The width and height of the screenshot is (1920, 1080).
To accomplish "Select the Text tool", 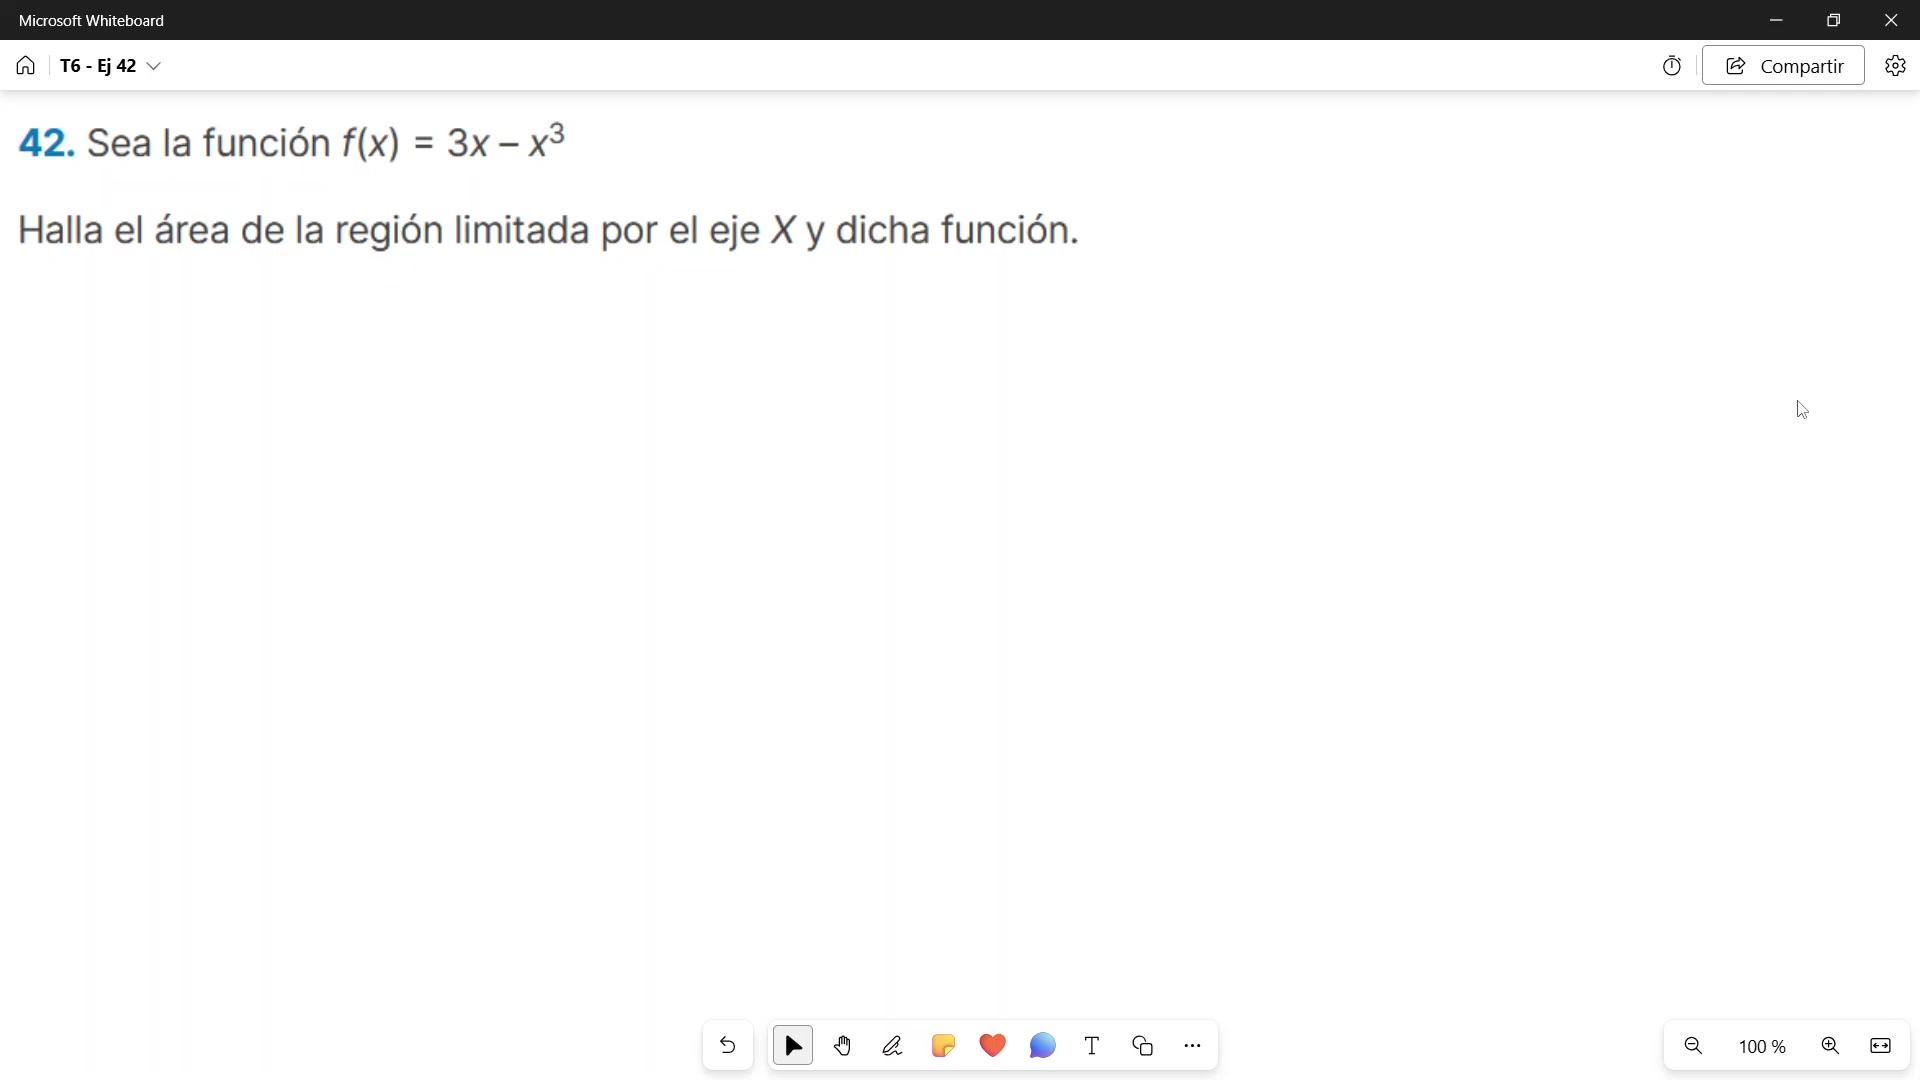I will [x=1092, y=1046].
